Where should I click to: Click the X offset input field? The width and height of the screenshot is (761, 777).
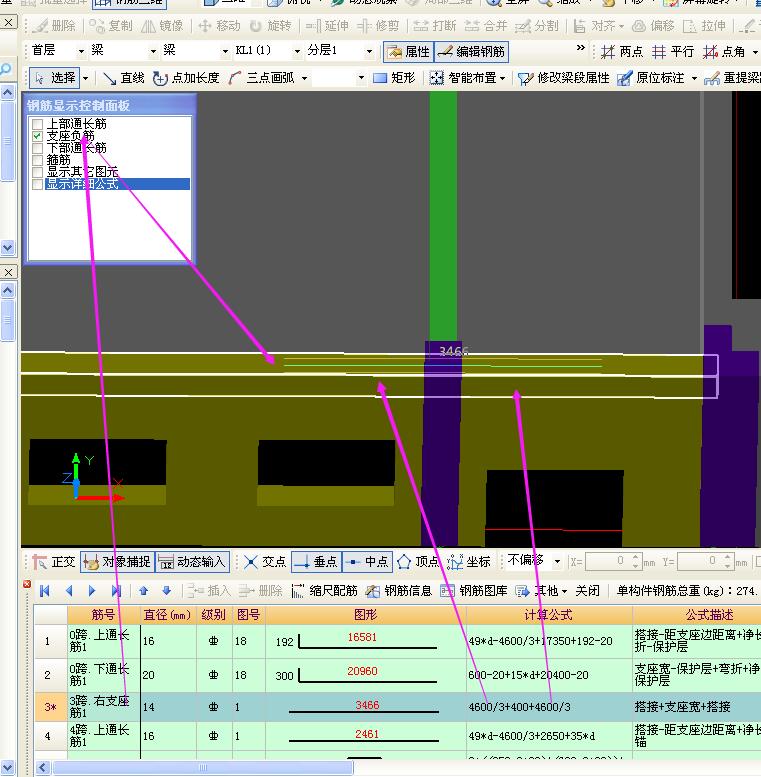point(607,561)
